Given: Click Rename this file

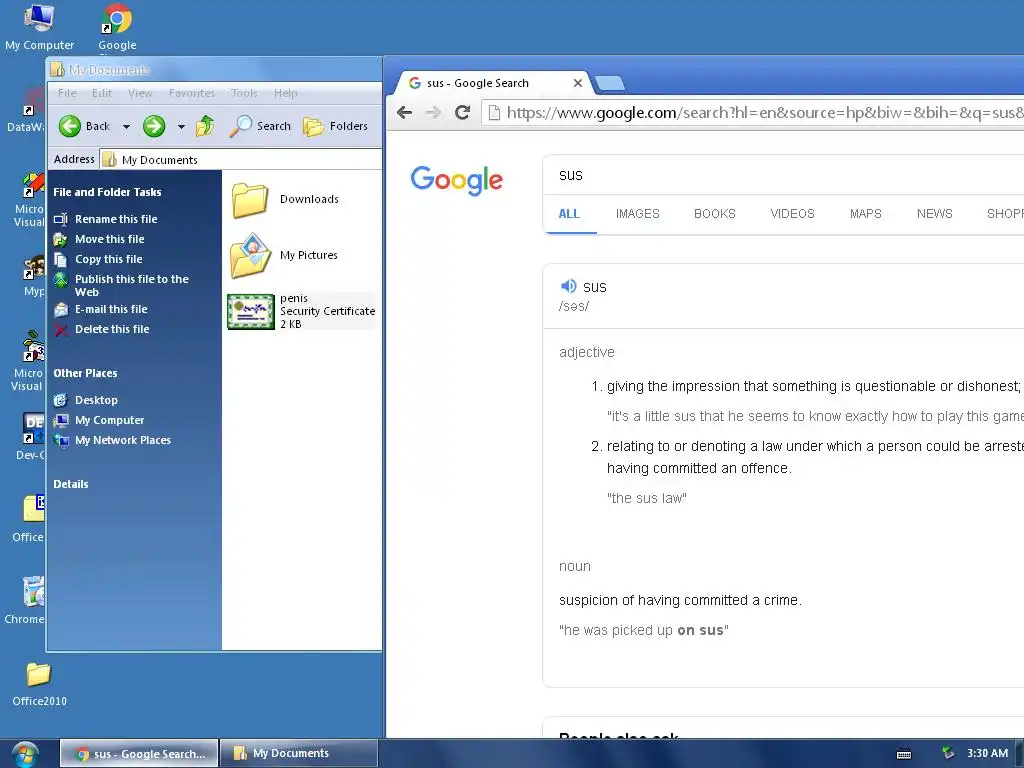Looking at the screenshot, I should pyautogui.click(x=116, y=219).
